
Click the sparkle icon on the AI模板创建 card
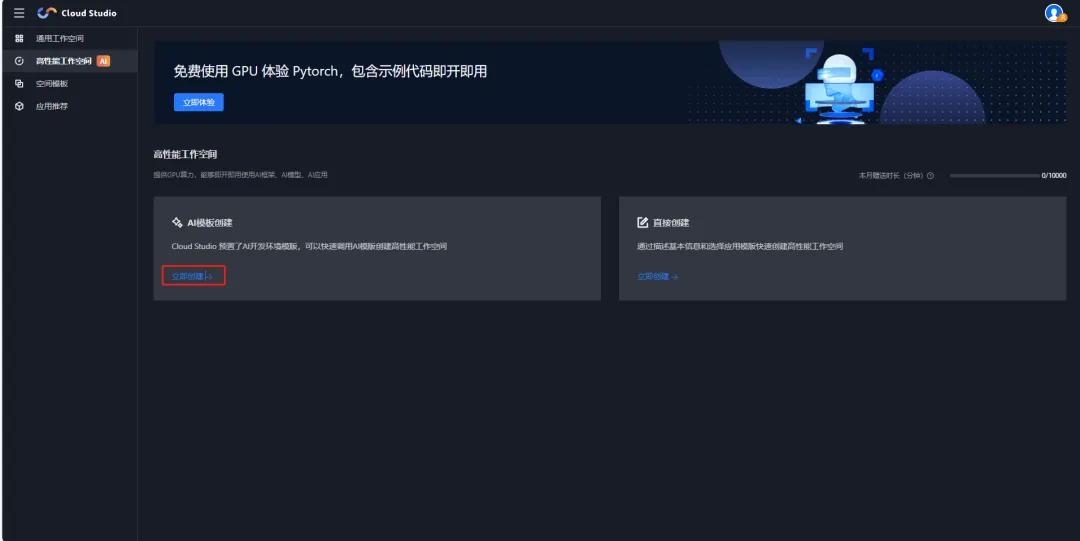(177, 223)
